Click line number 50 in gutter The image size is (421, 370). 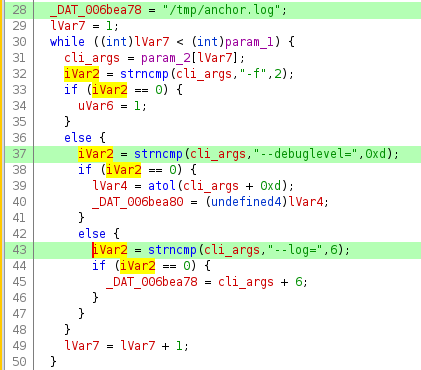[19, 362]
